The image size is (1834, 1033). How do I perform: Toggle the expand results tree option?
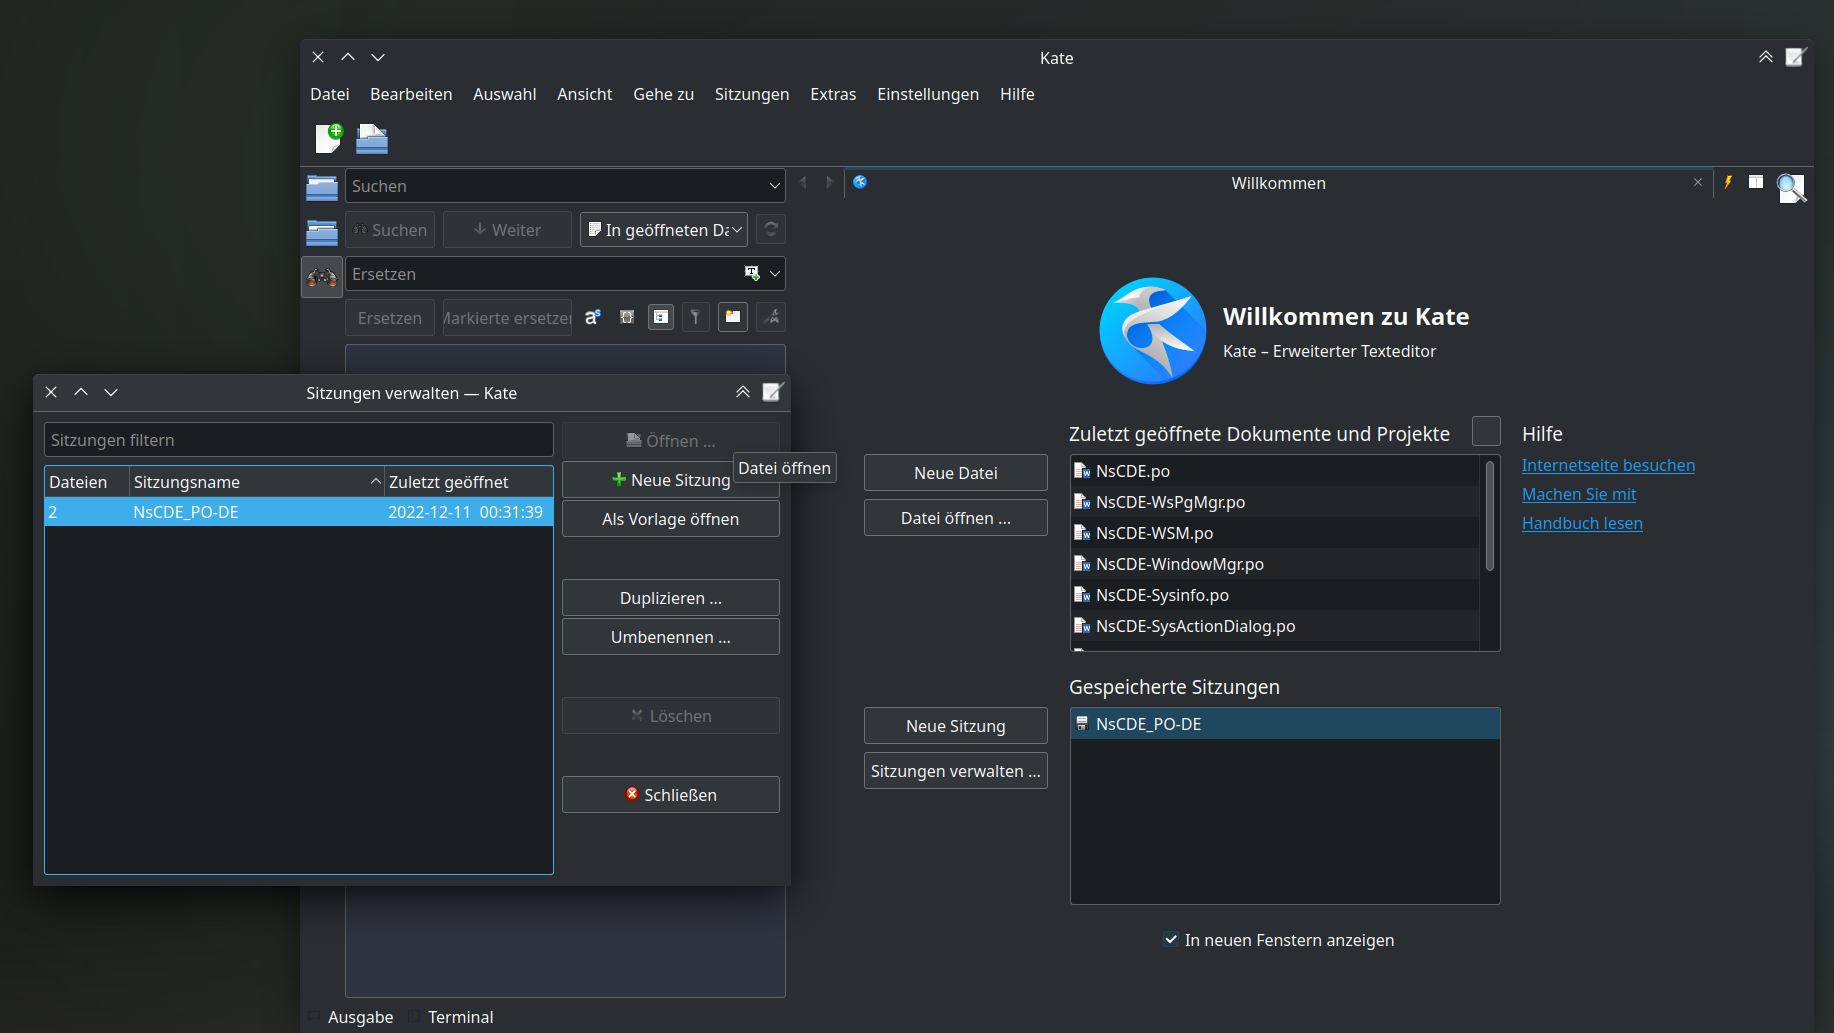coord(661,317)
